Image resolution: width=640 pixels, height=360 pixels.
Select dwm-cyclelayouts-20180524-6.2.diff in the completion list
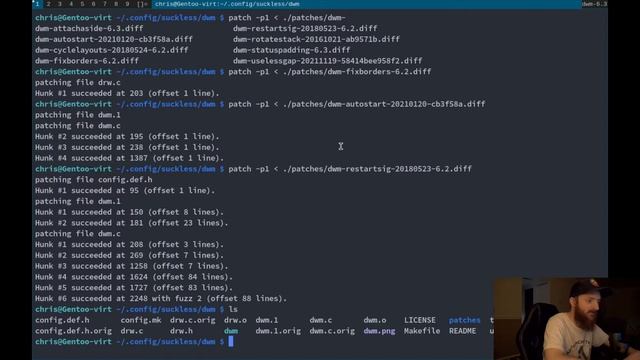[x=111, y=50]
